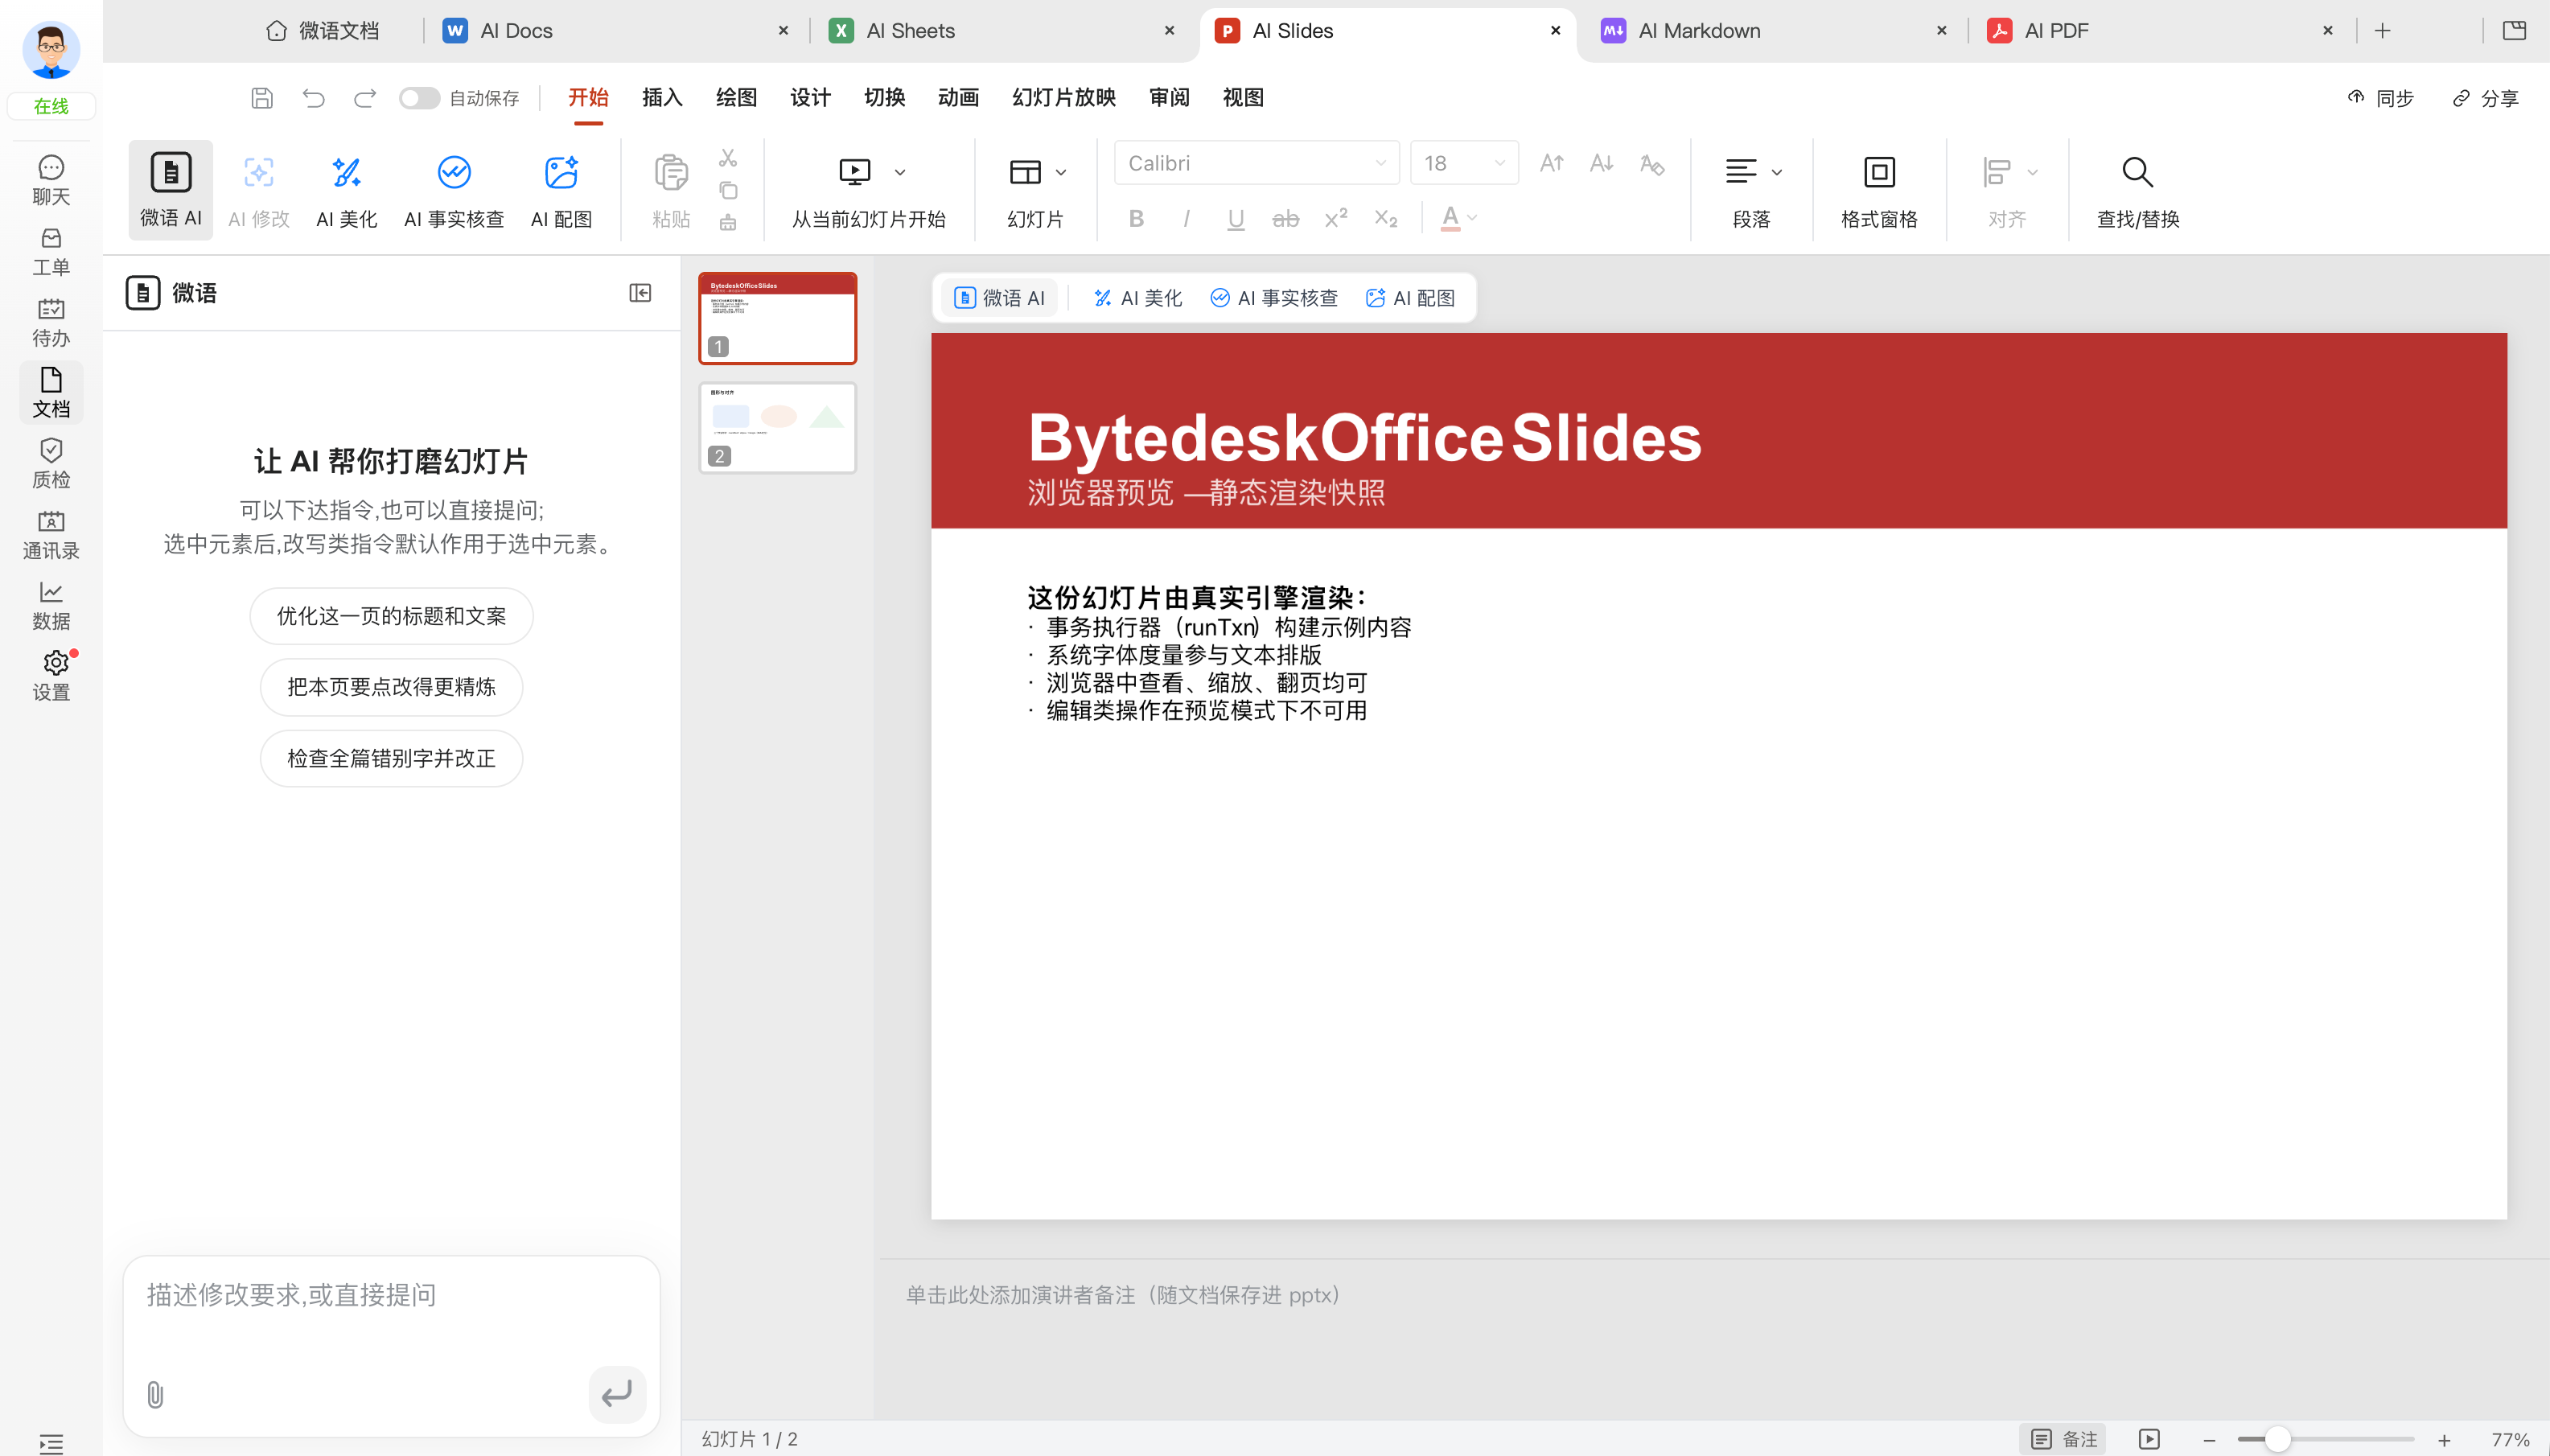Open 聊天 in the left sidebar
Screen dimensions: 2550x1456
pos(51,180)
